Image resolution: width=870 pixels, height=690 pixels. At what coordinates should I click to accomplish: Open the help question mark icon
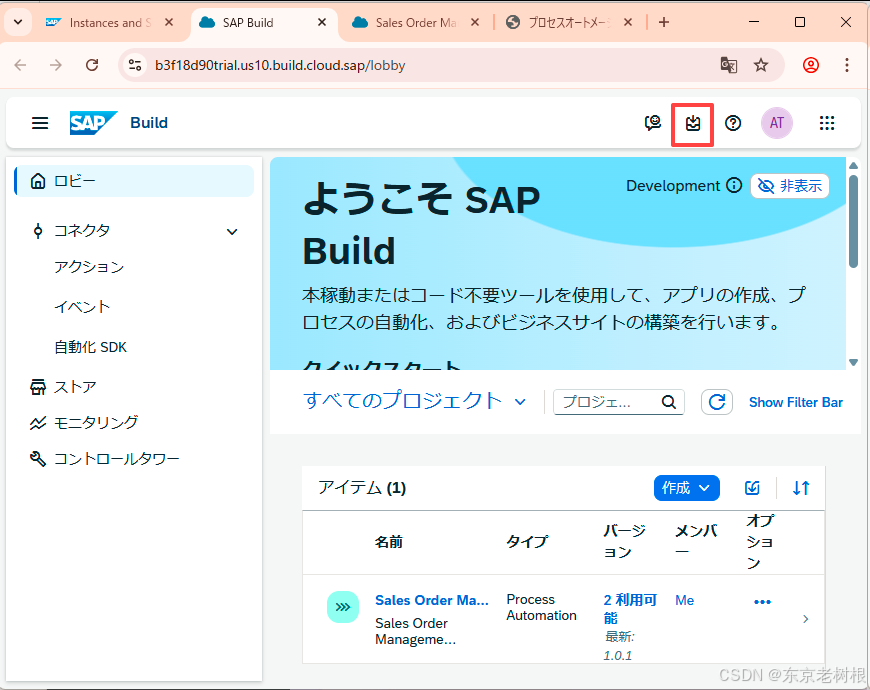(x=733, y=123)
